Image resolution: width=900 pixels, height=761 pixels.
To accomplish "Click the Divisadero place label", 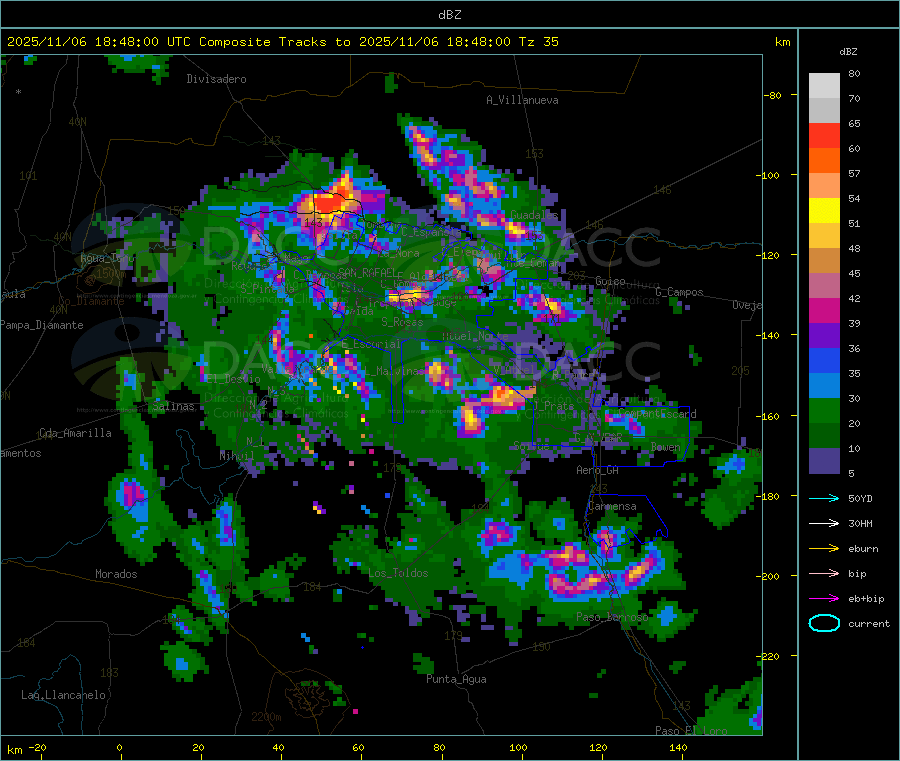I will [216, 79].
